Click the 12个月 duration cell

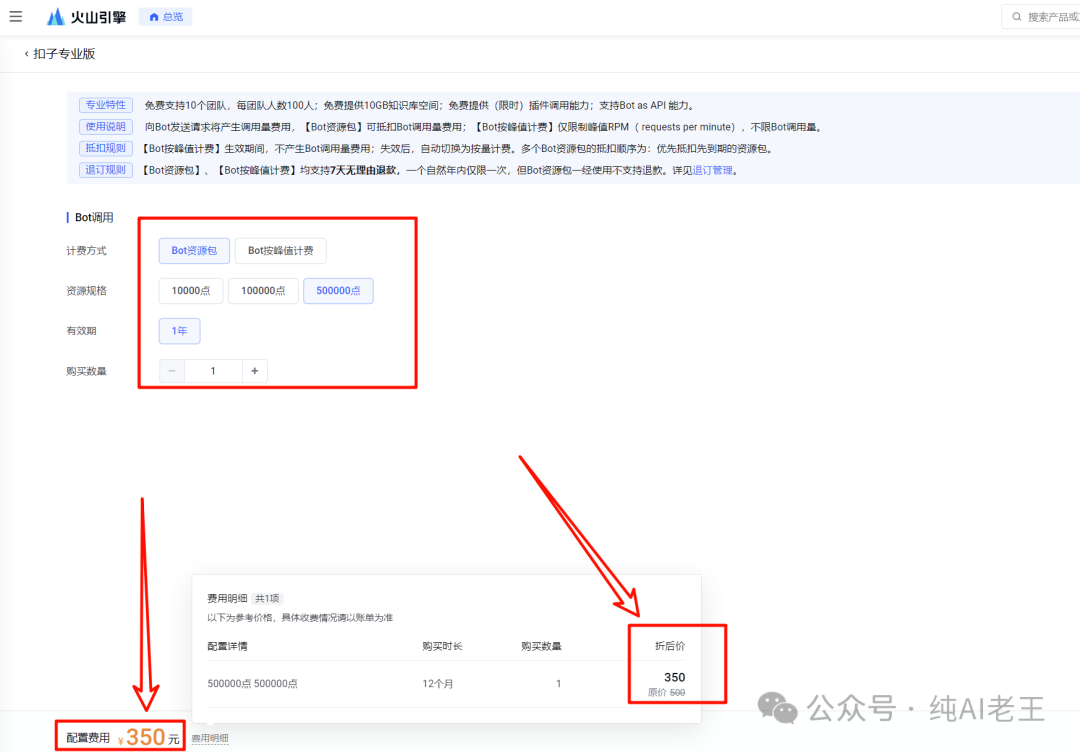coord(438,684)
